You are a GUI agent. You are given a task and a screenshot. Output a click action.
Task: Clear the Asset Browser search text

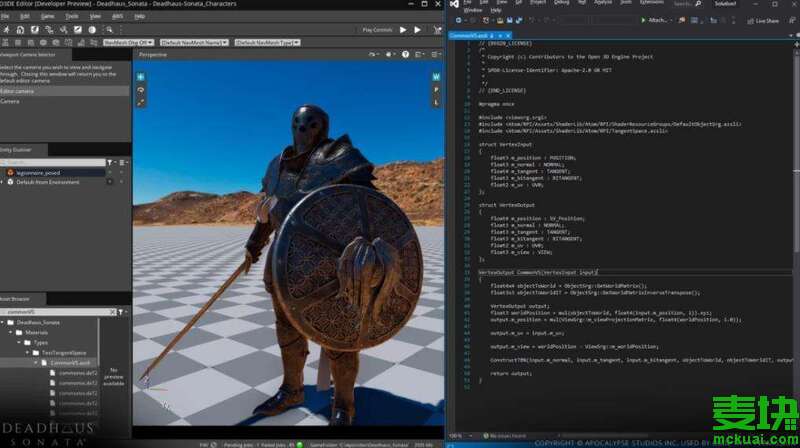tap(113, 312)
